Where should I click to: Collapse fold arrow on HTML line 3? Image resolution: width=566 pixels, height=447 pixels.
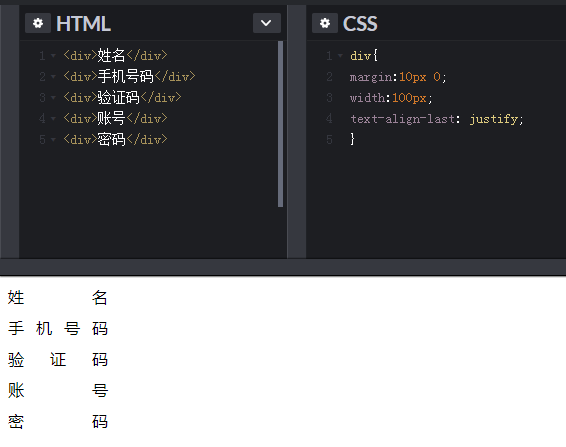click(x=53, y=98)
